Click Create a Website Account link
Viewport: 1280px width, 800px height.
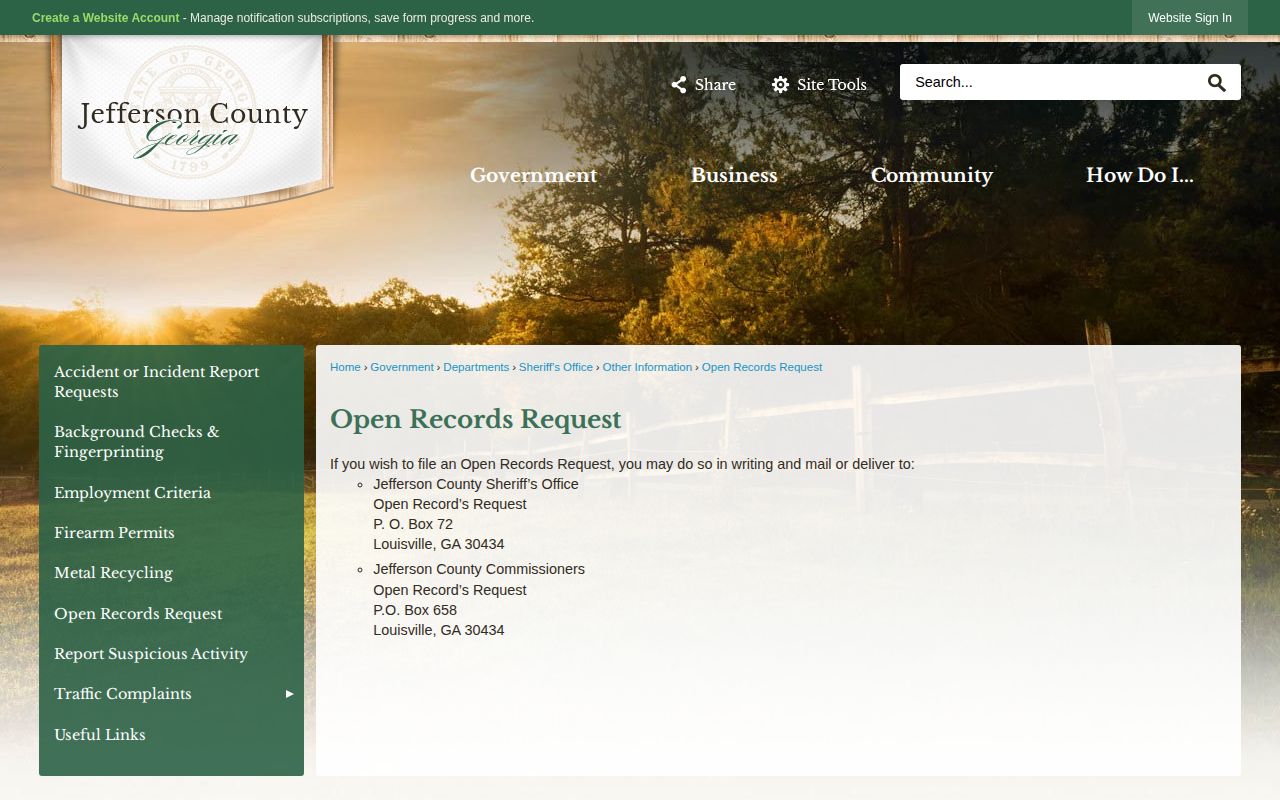[106, 18]
